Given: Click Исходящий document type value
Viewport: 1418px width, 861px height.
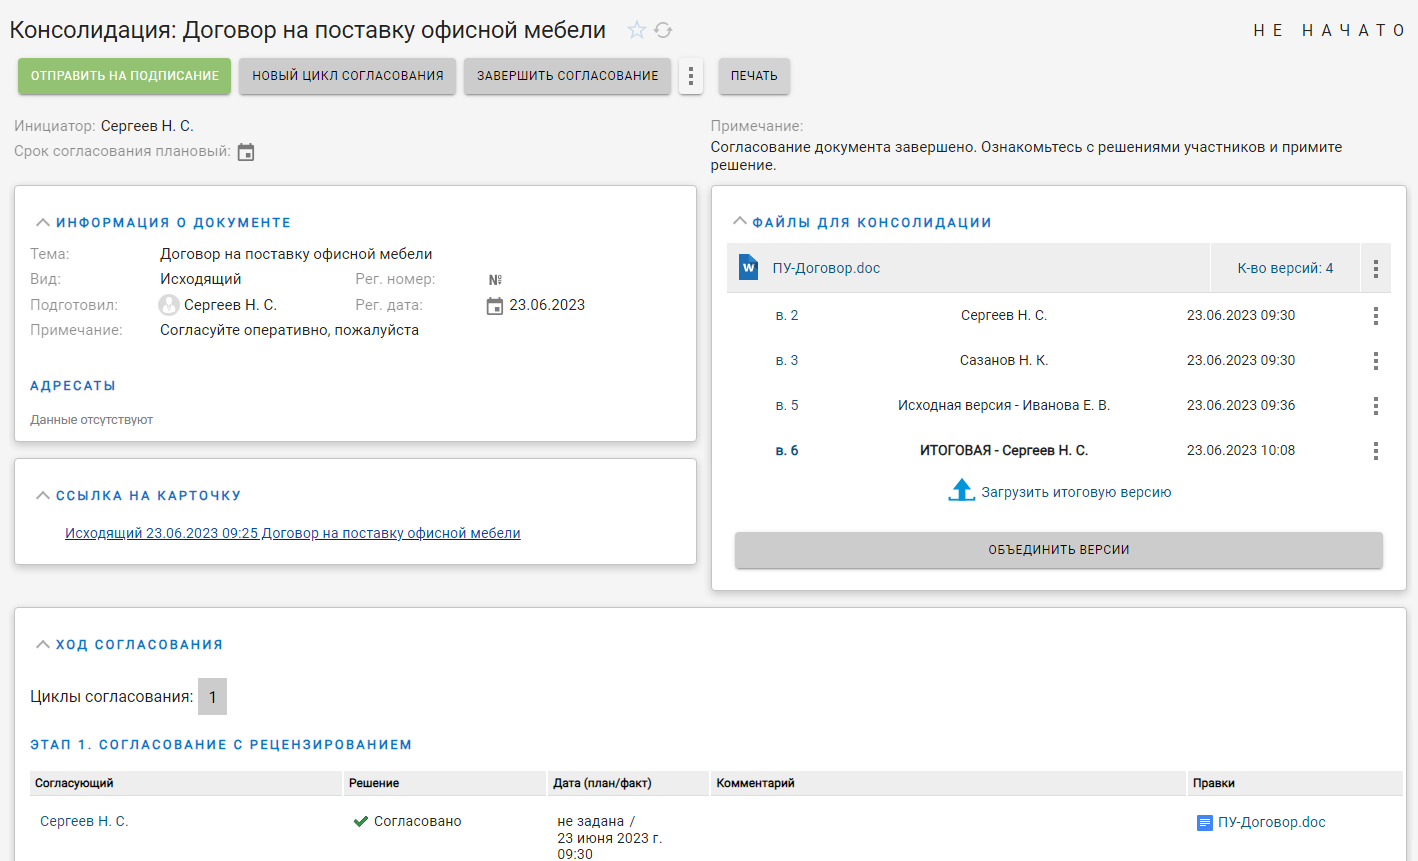Looking at the screenshot, I should coord(201,279).
